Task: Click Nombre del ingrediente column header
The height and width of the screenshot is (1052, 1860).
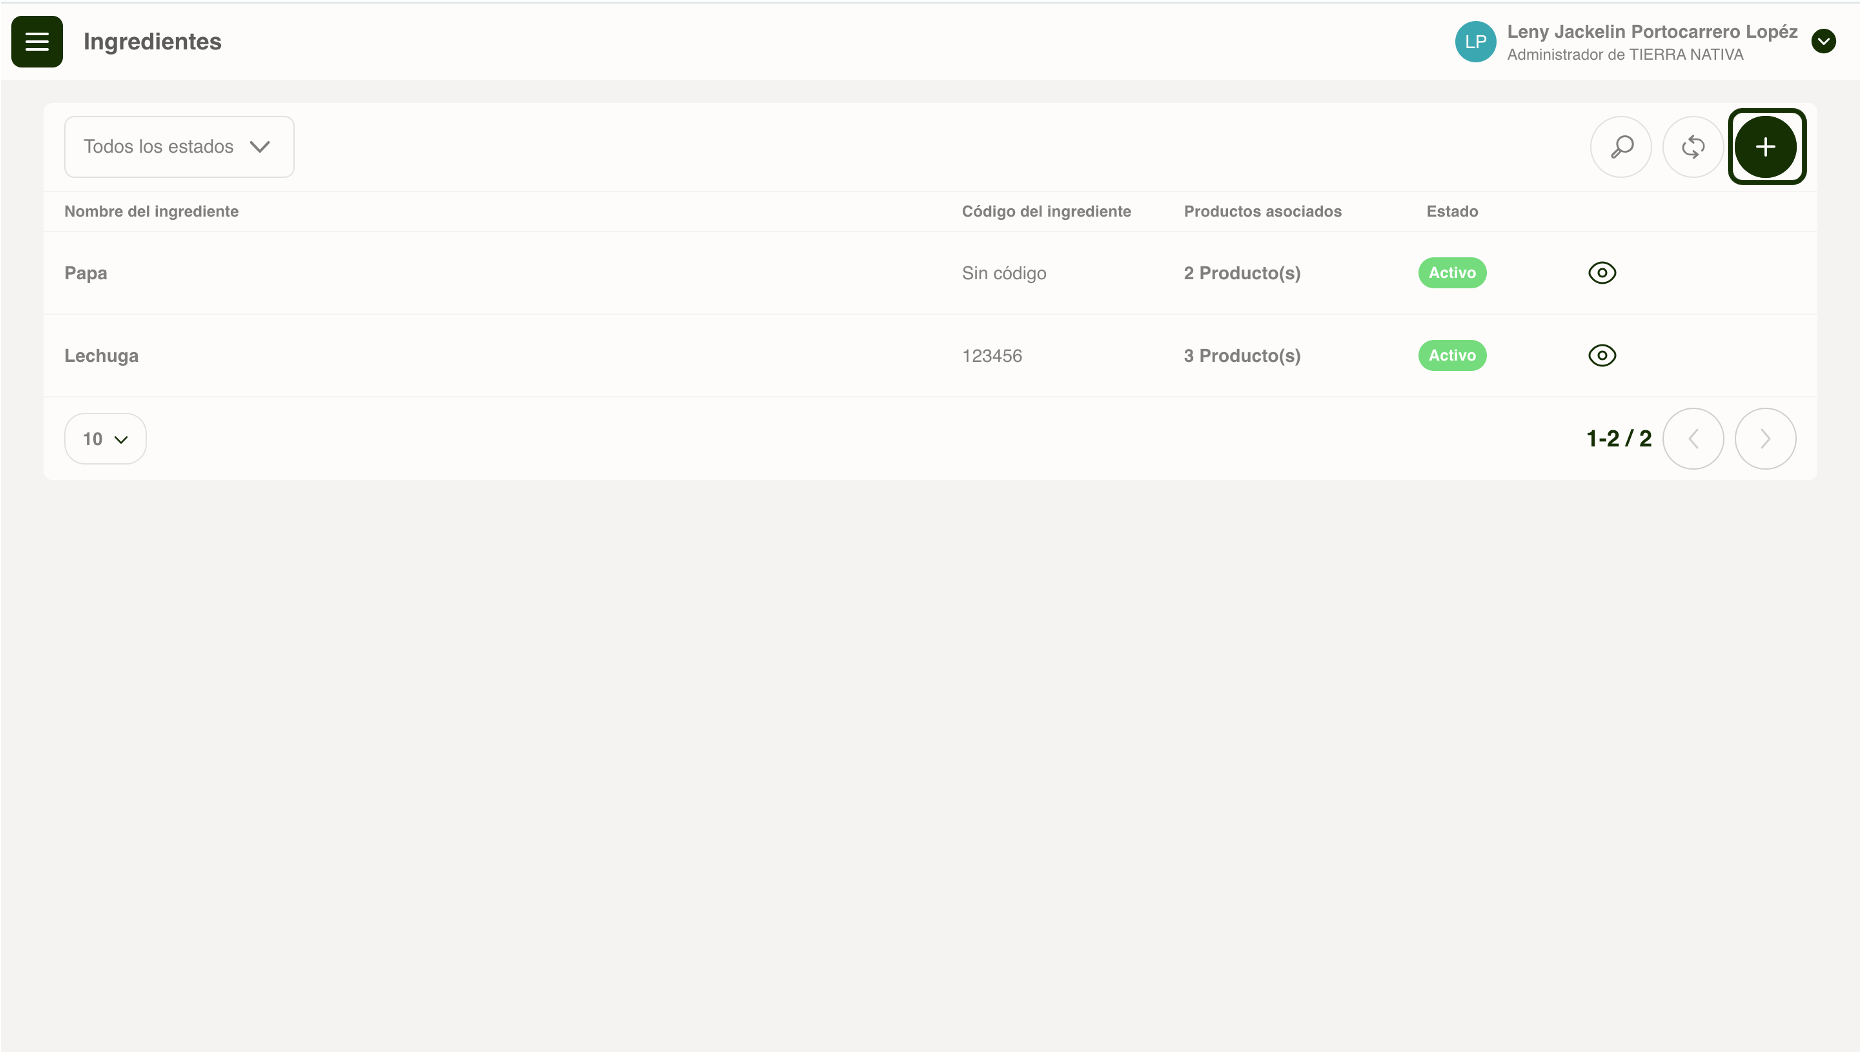Action: [x=152, y=212]
